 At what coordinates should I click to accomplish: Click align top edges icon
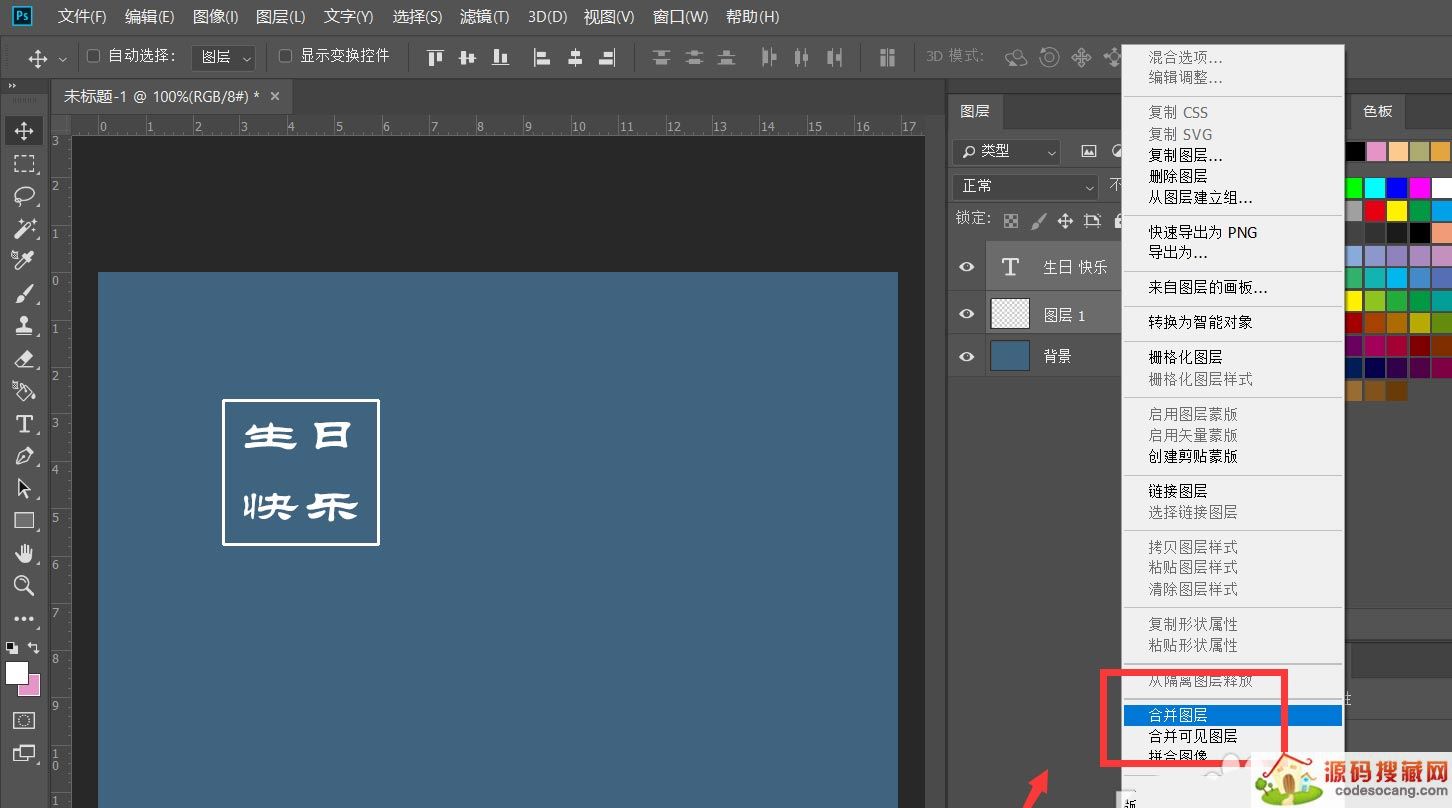[435, 58]
